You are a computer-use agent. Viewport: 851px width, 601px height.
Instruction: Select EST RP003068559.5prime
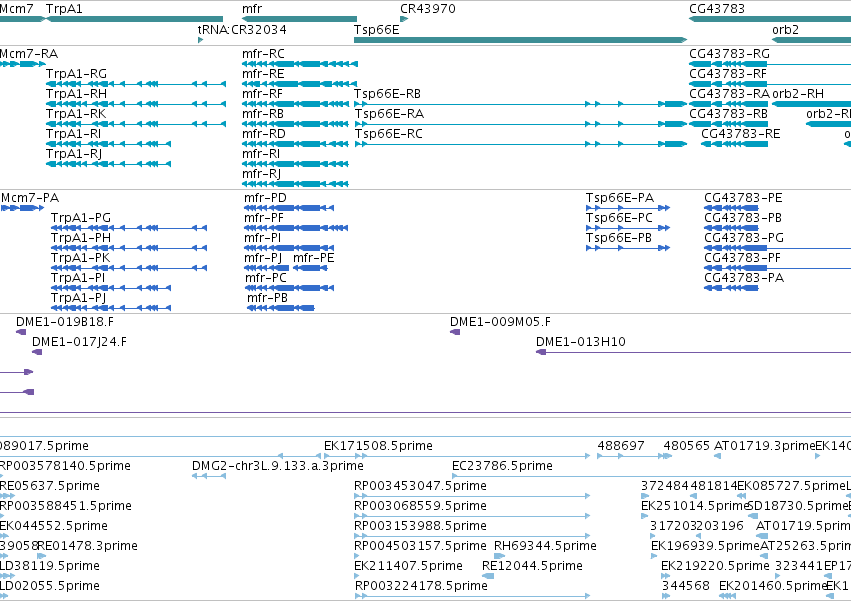pos(472,516)
